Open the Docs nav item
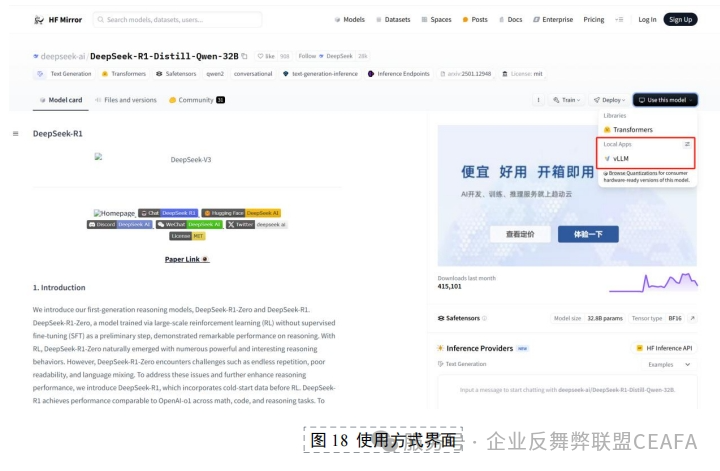720x471 pixels. click(511, 20)
